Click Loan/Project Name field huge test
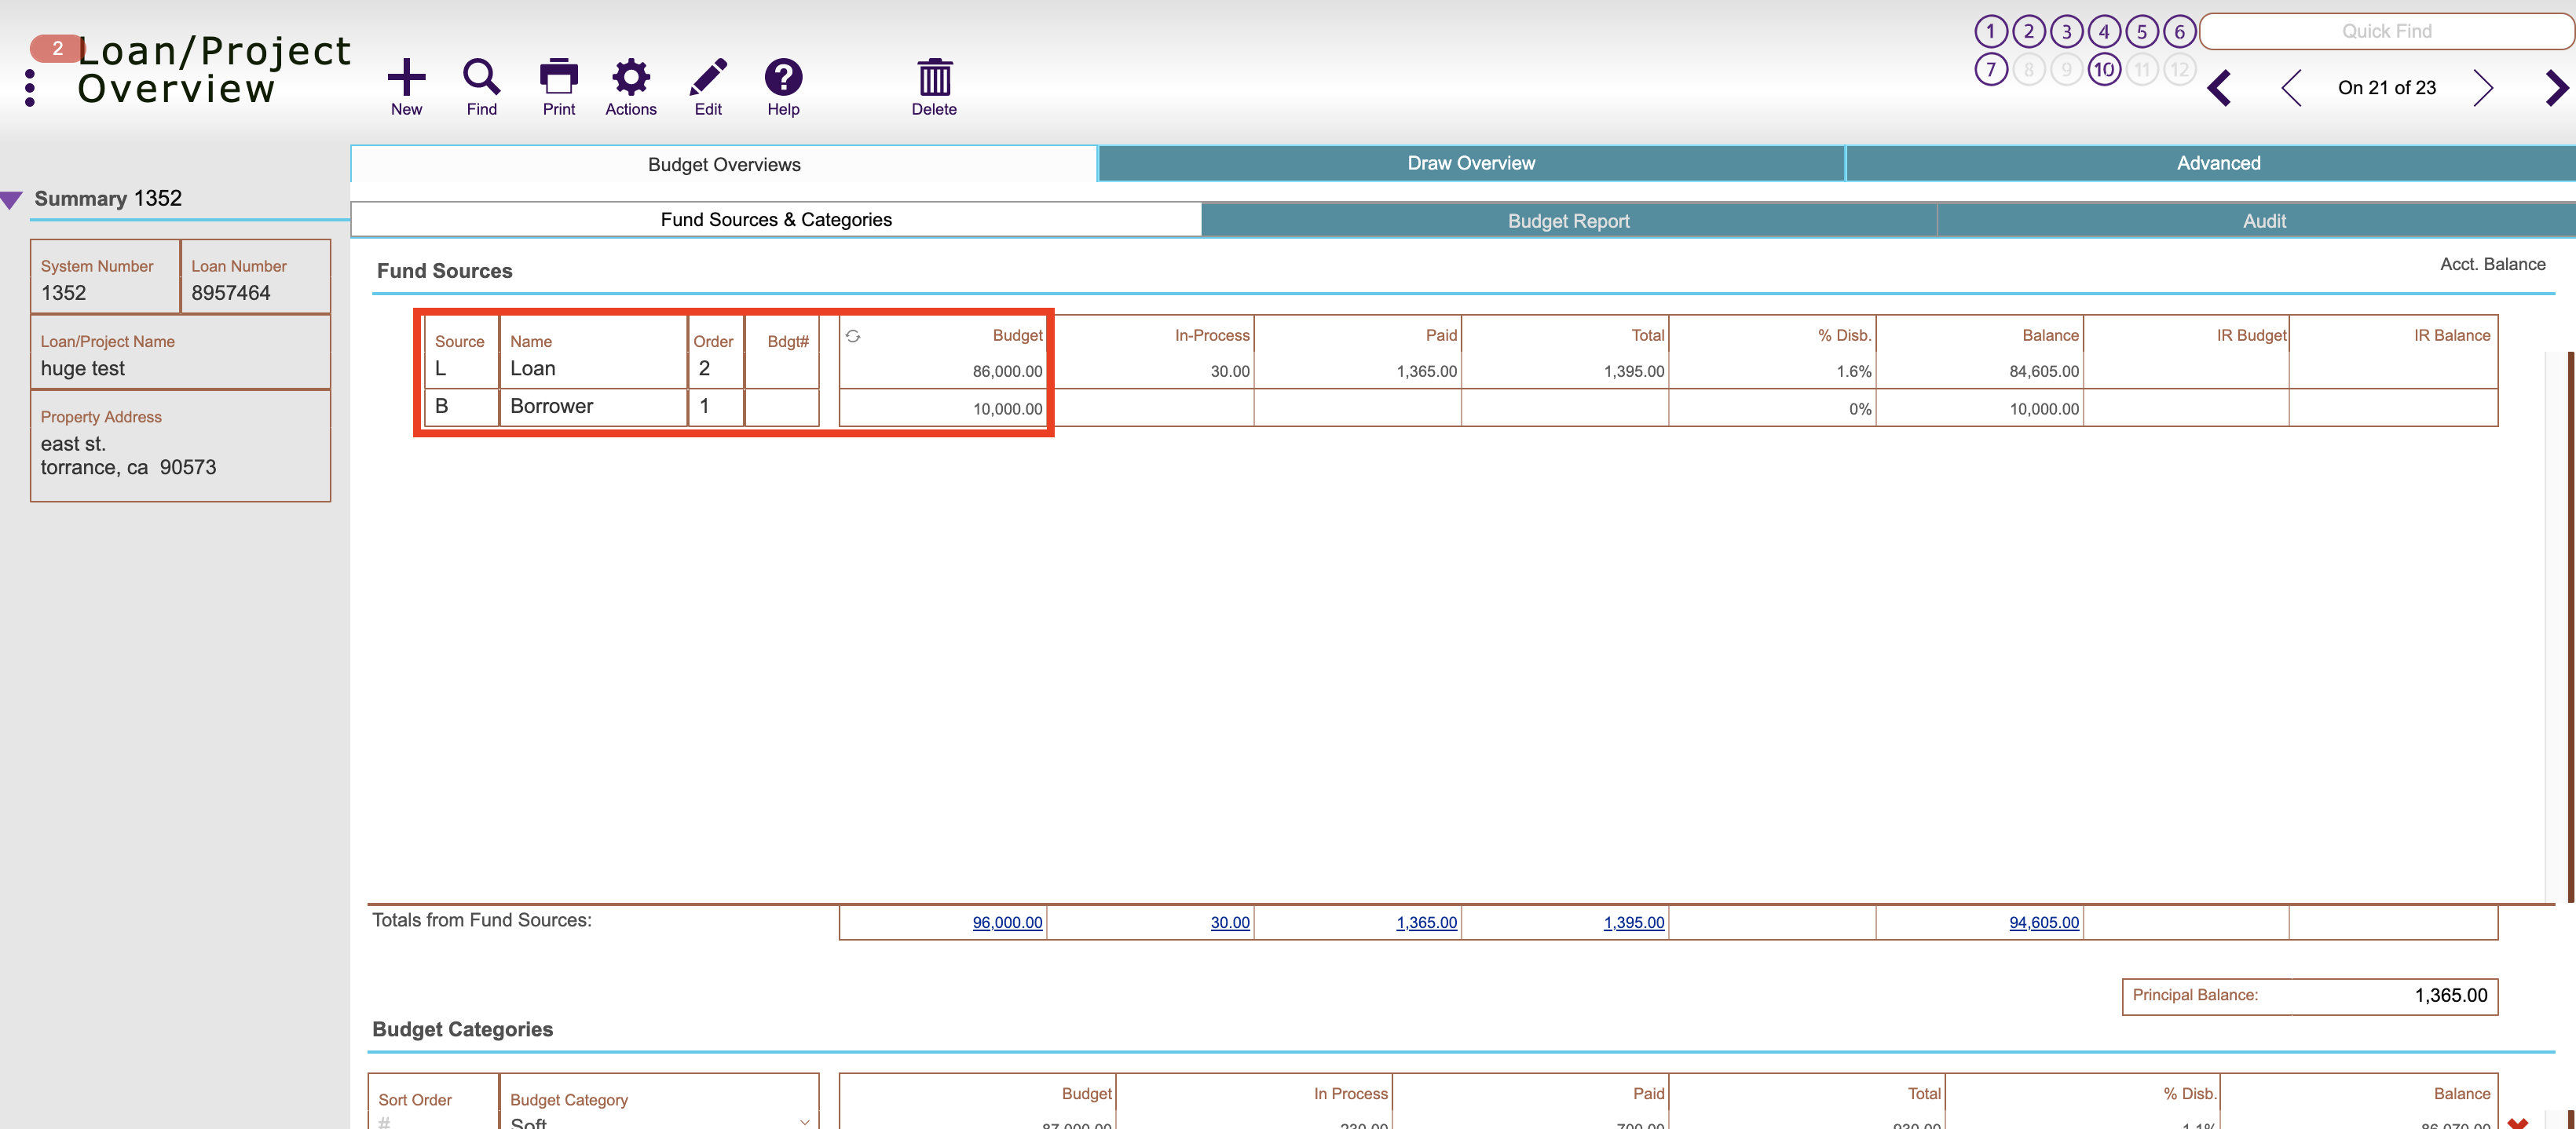This screenshot has width=2576, height=1129. coord(180,352)
